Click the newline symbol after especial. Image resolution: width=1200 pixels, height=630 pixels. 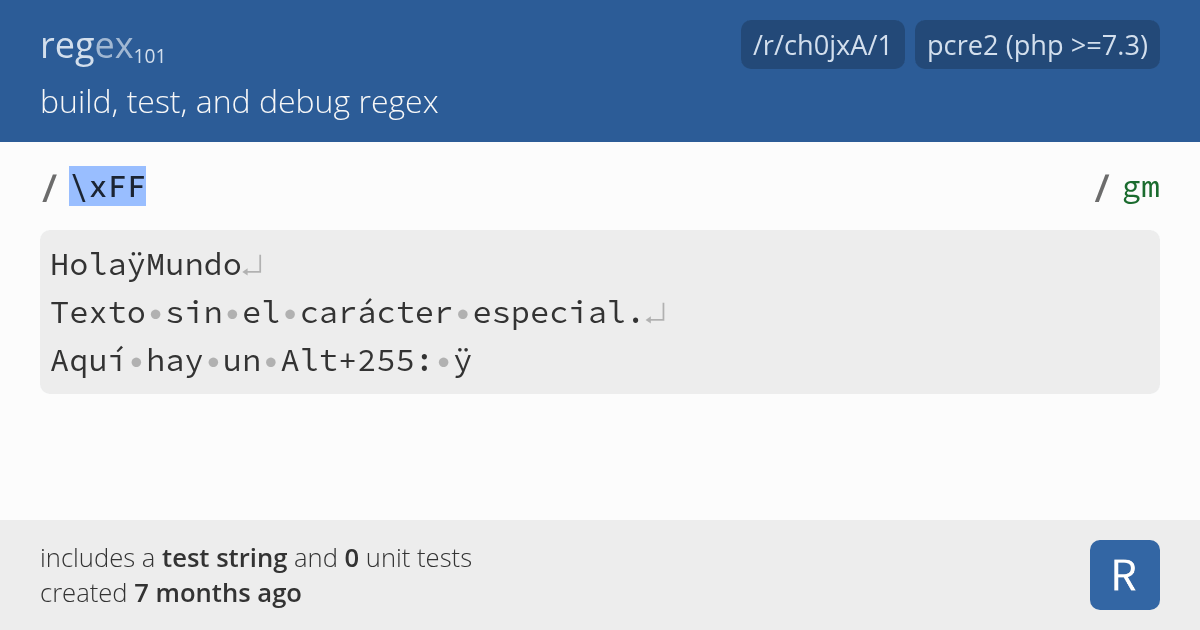coord(655,311)
